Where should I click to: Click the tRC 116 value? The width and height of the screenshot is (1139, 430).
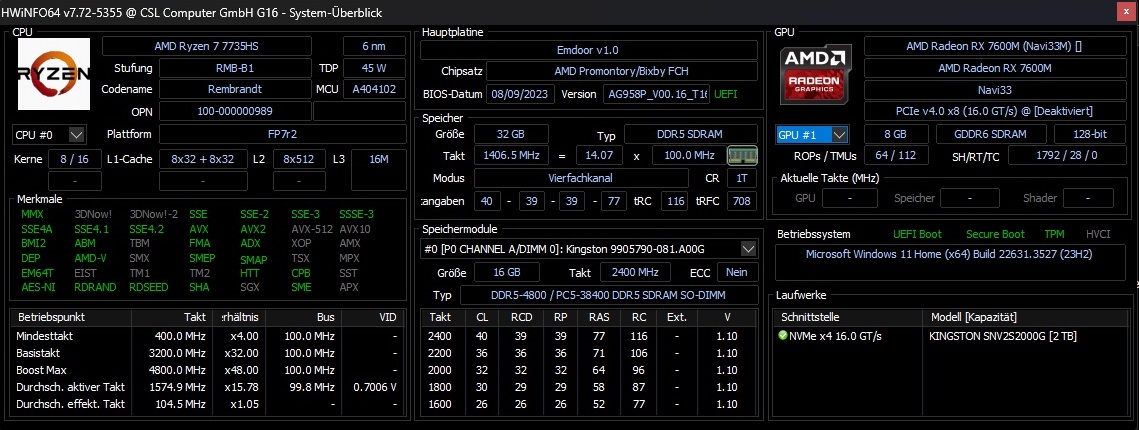click(x=675, y=201)
